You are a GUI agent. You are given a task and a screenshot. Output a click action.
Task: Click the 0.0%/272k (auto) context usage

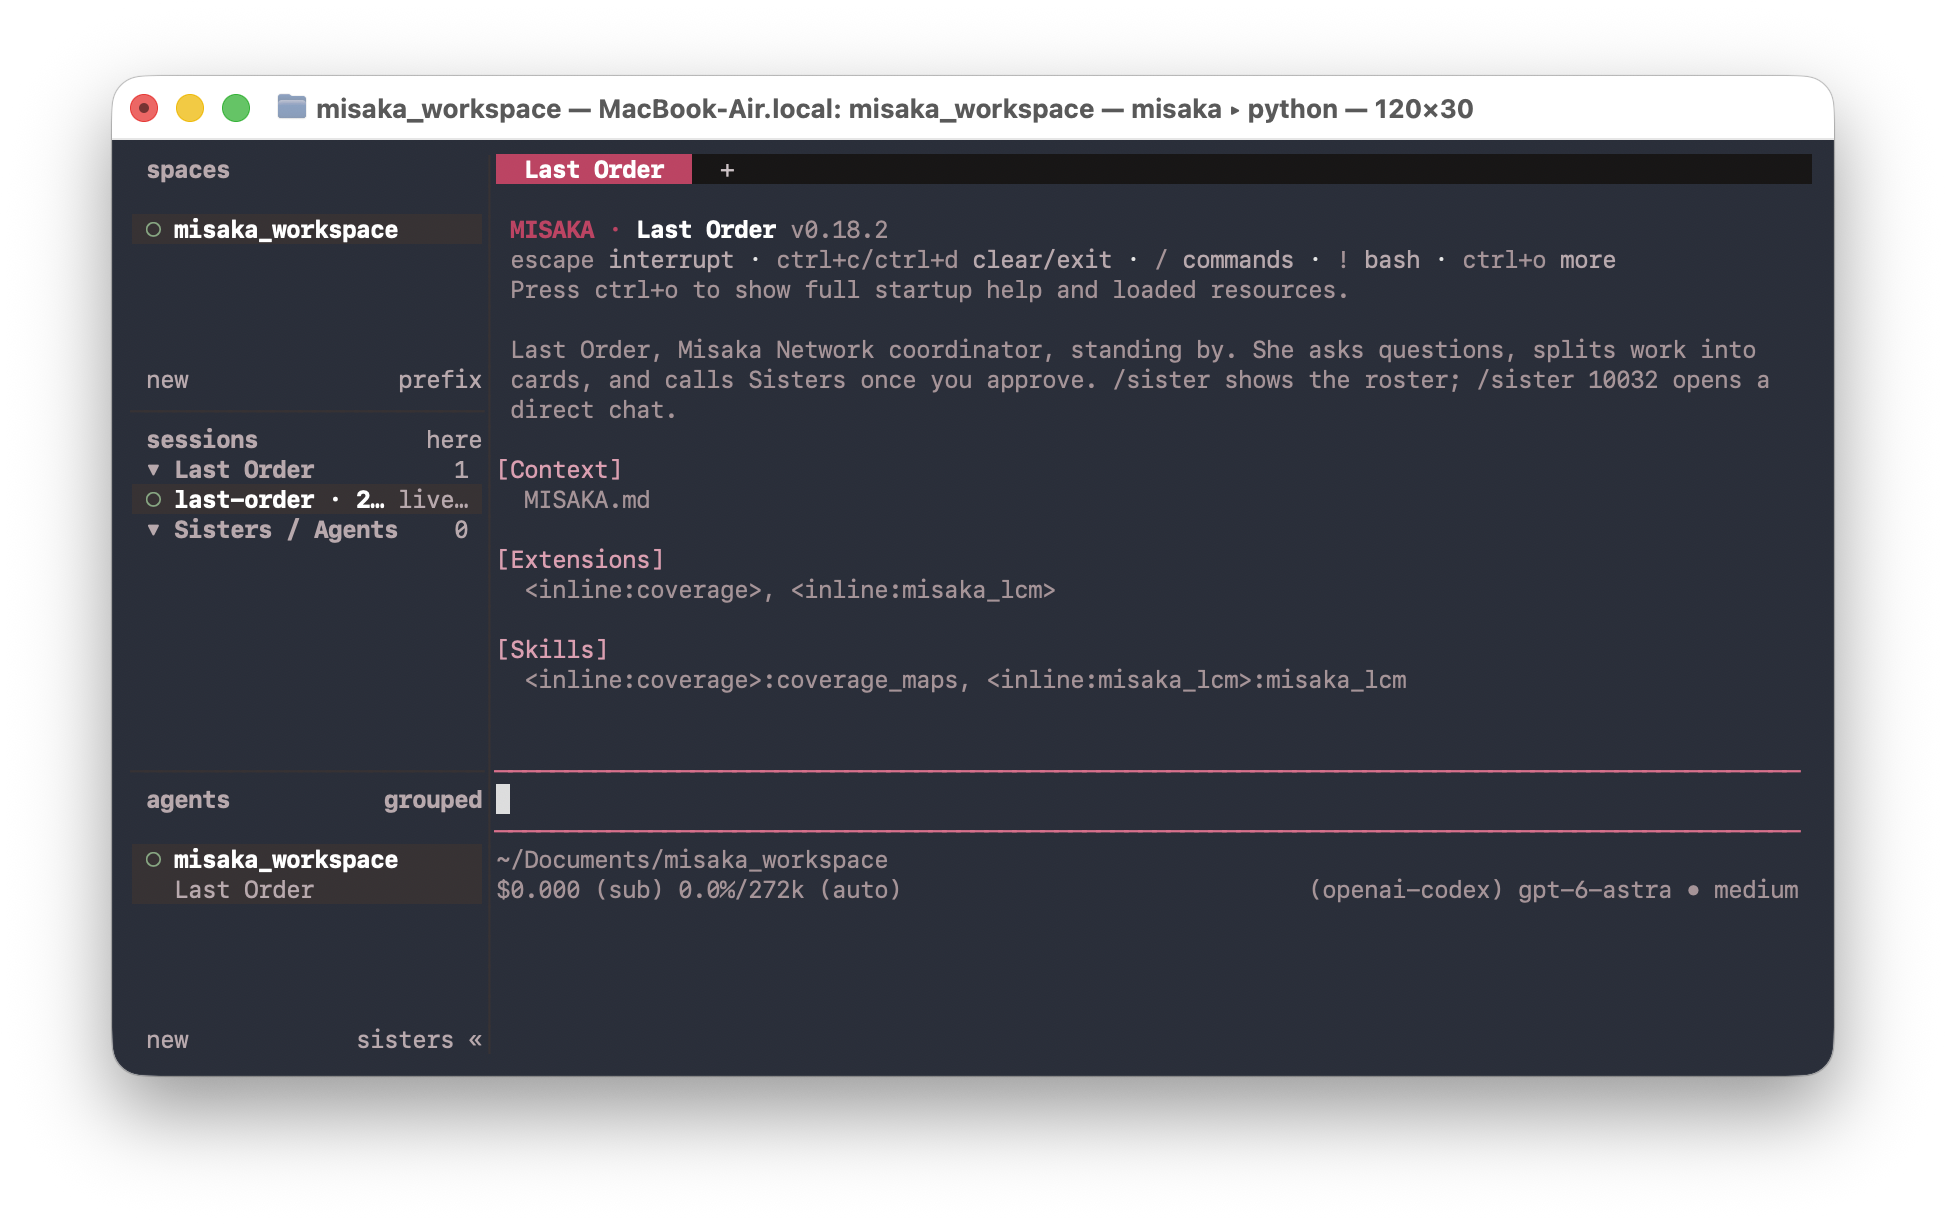click(790, 890)
